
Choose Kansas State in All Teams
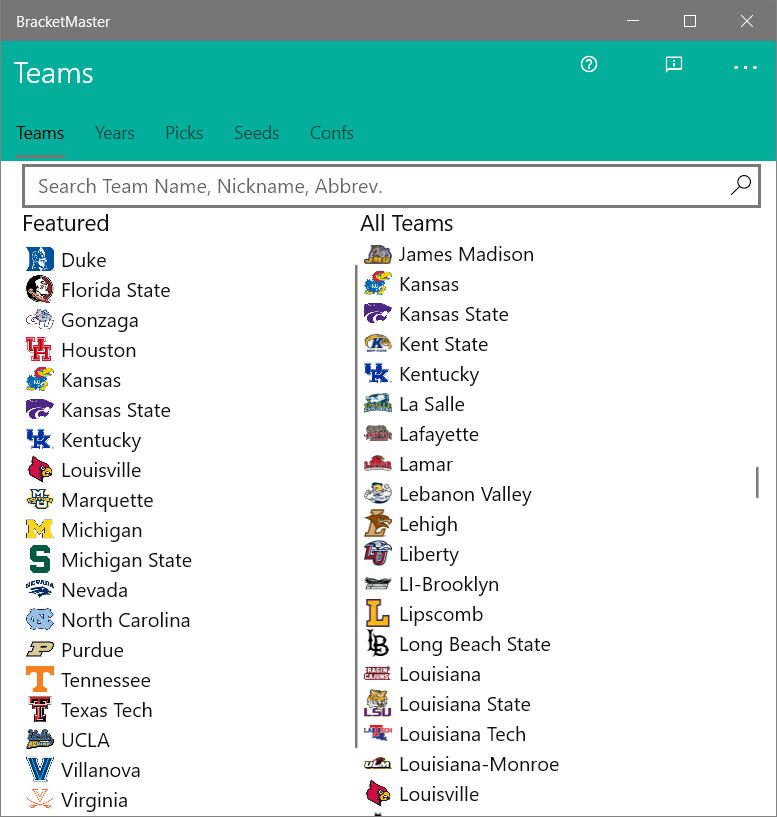[454, 314]
